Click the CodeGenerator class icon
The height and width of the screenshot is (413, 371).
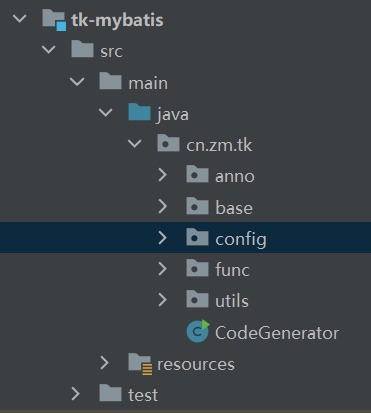click(198, 331)
